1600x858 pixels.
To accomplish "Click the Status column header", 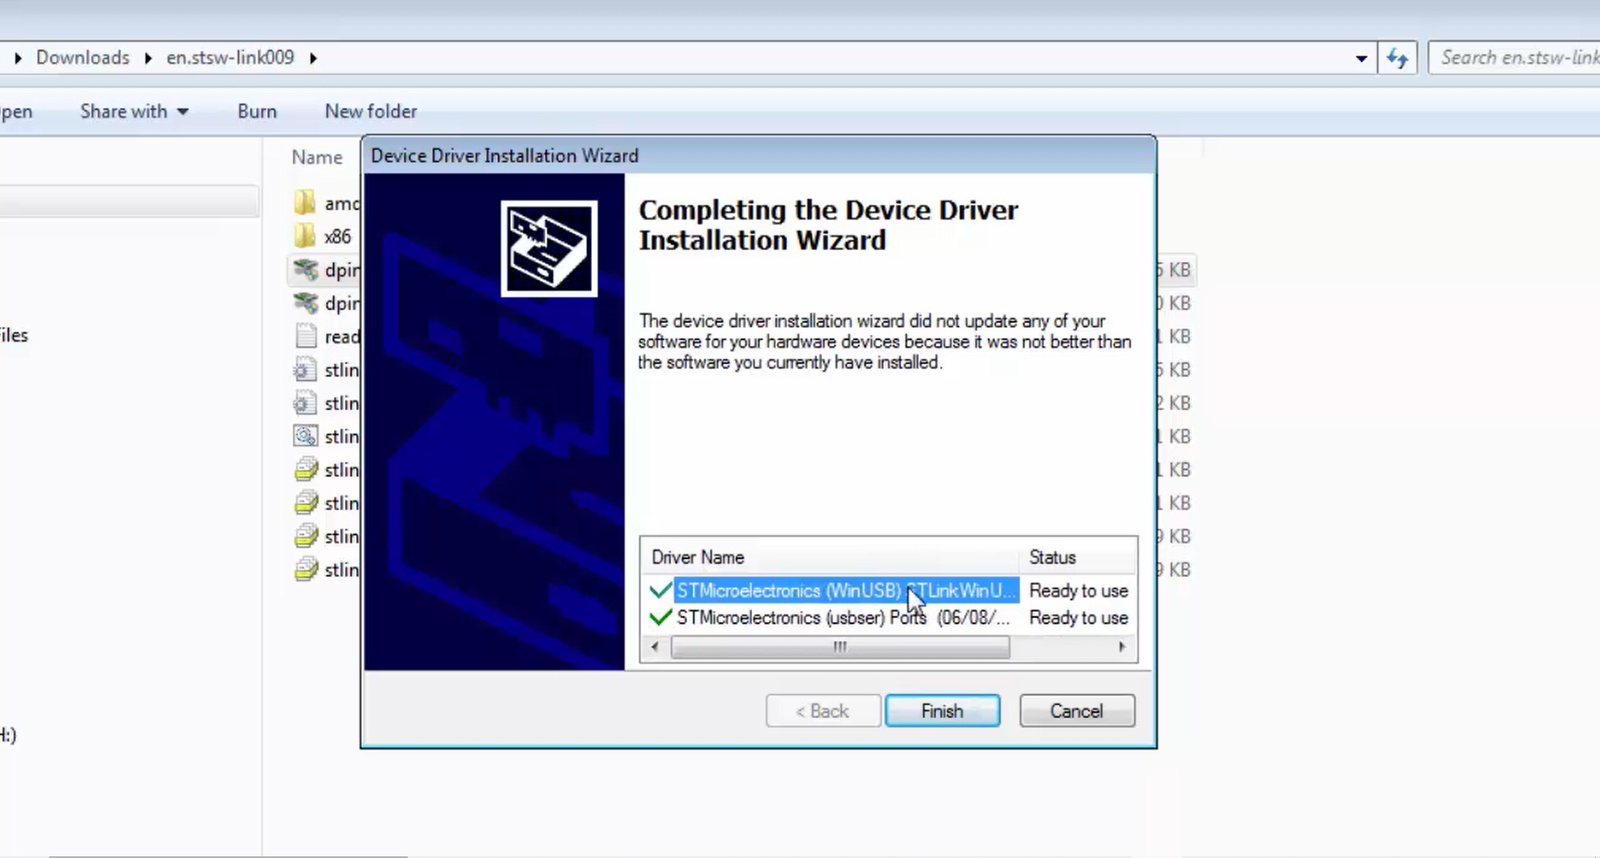I will (x=1052, y=557).
